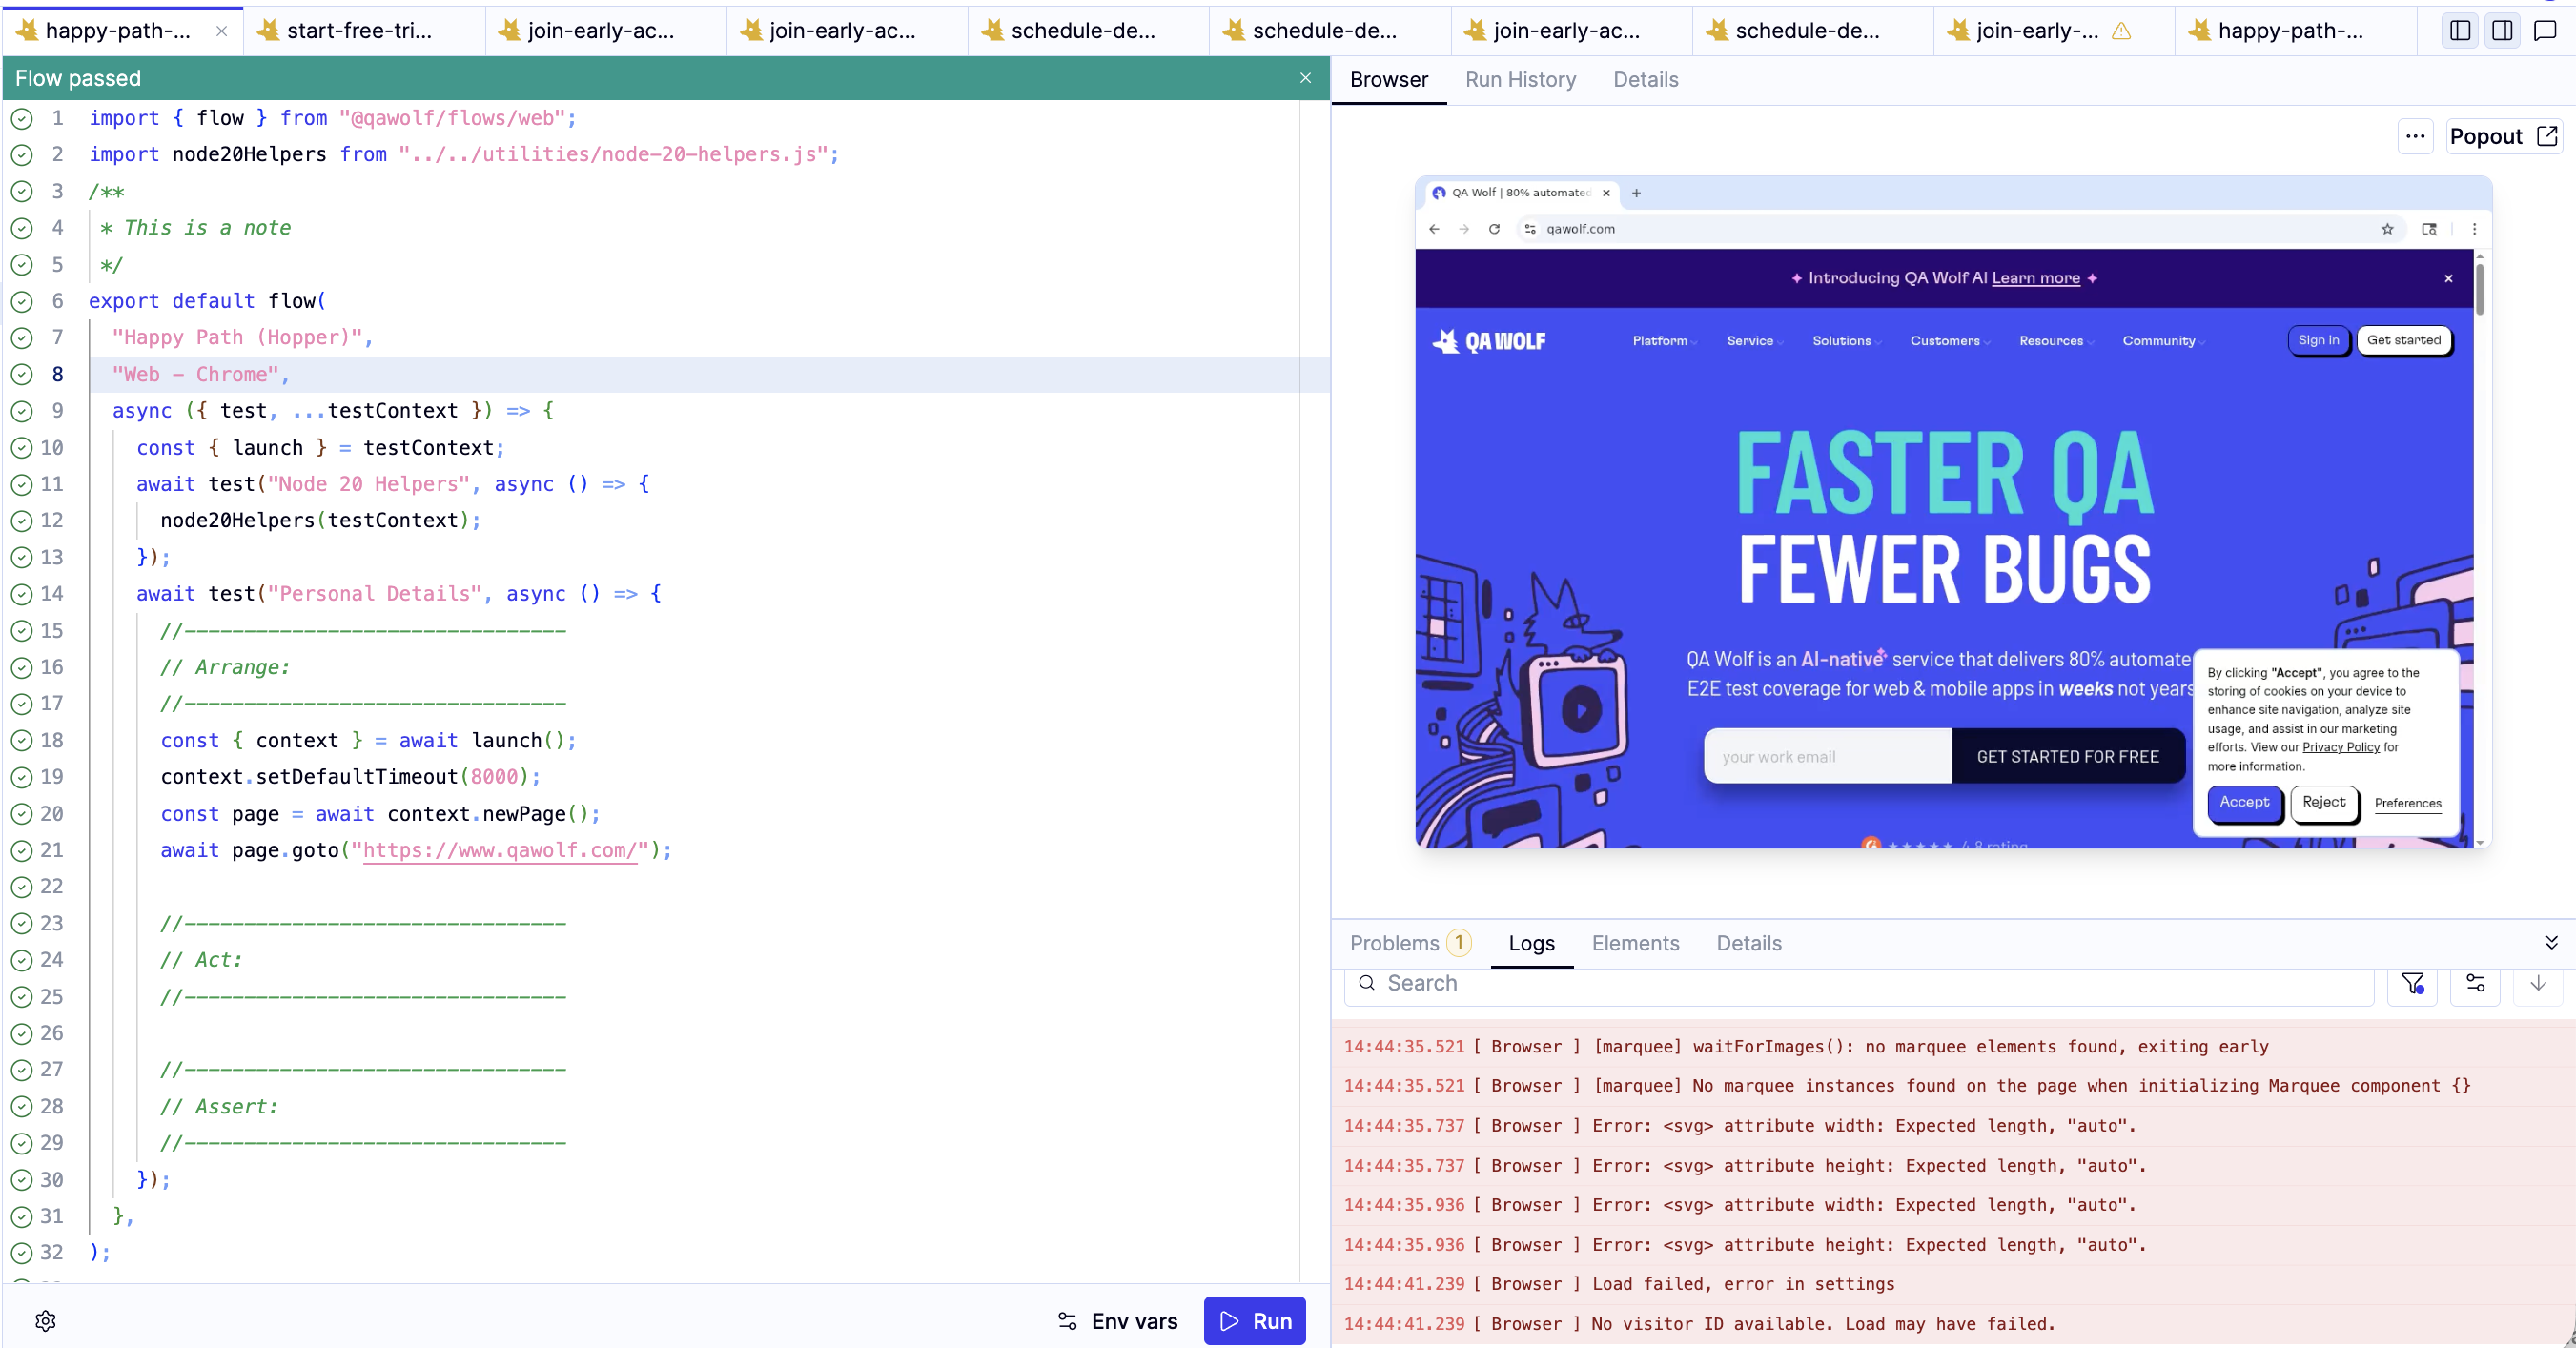
Task: Switch to the Run History tab
Action: (x=1520, y=80)
